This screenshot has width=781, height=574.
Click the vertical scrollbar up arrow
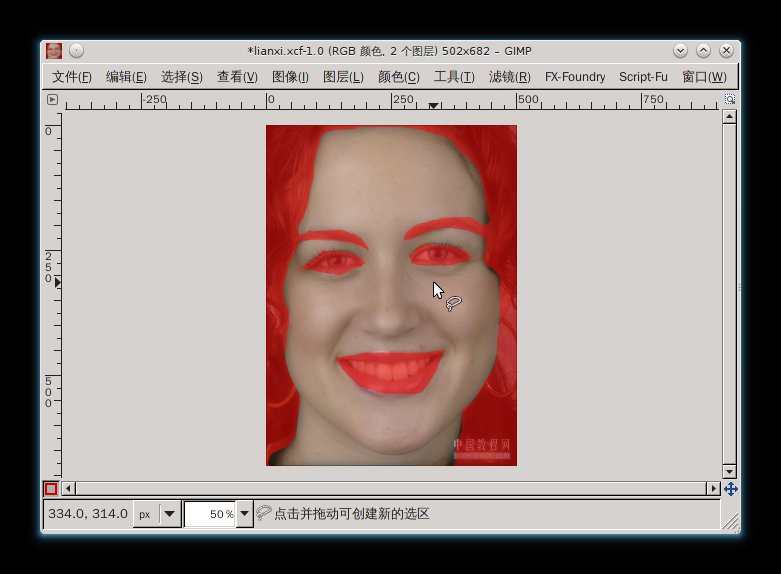[729, 117]
